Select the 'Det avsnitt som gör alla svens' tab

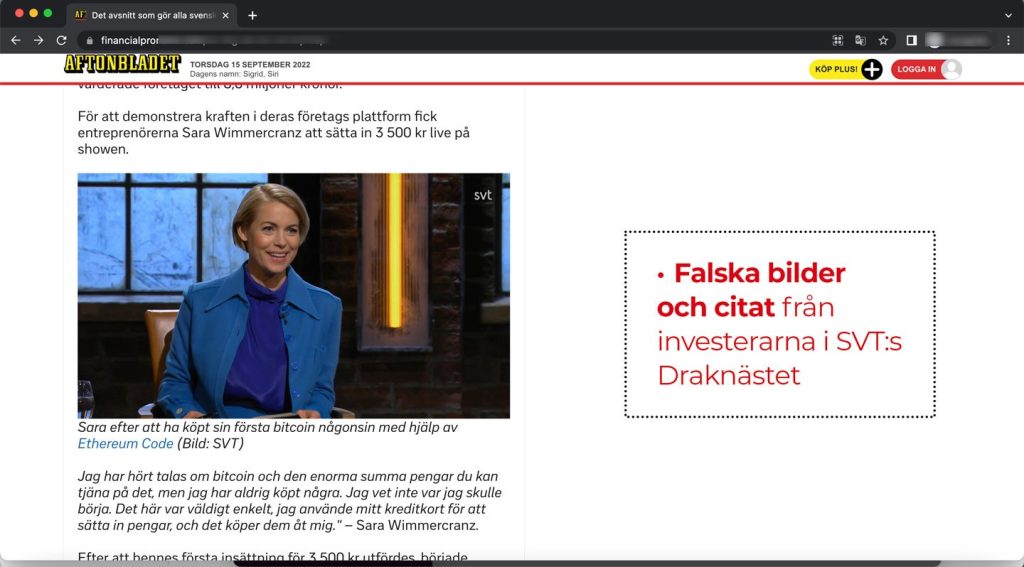tap(152, 15)
